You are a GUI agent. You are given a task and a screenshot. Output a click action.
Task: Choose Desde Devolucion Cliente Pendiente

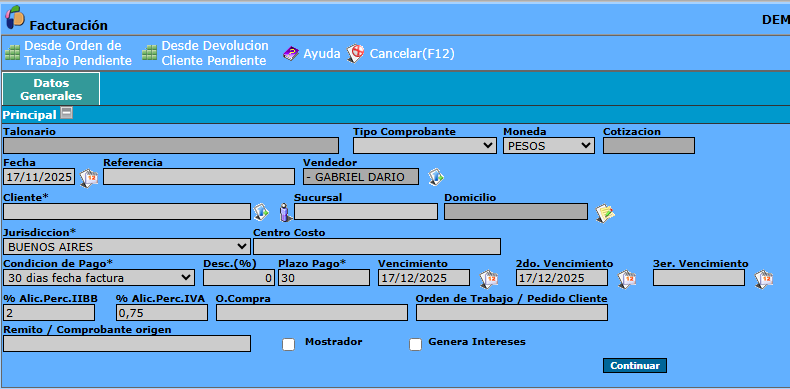pyautogui.click(x=215, y=53)
